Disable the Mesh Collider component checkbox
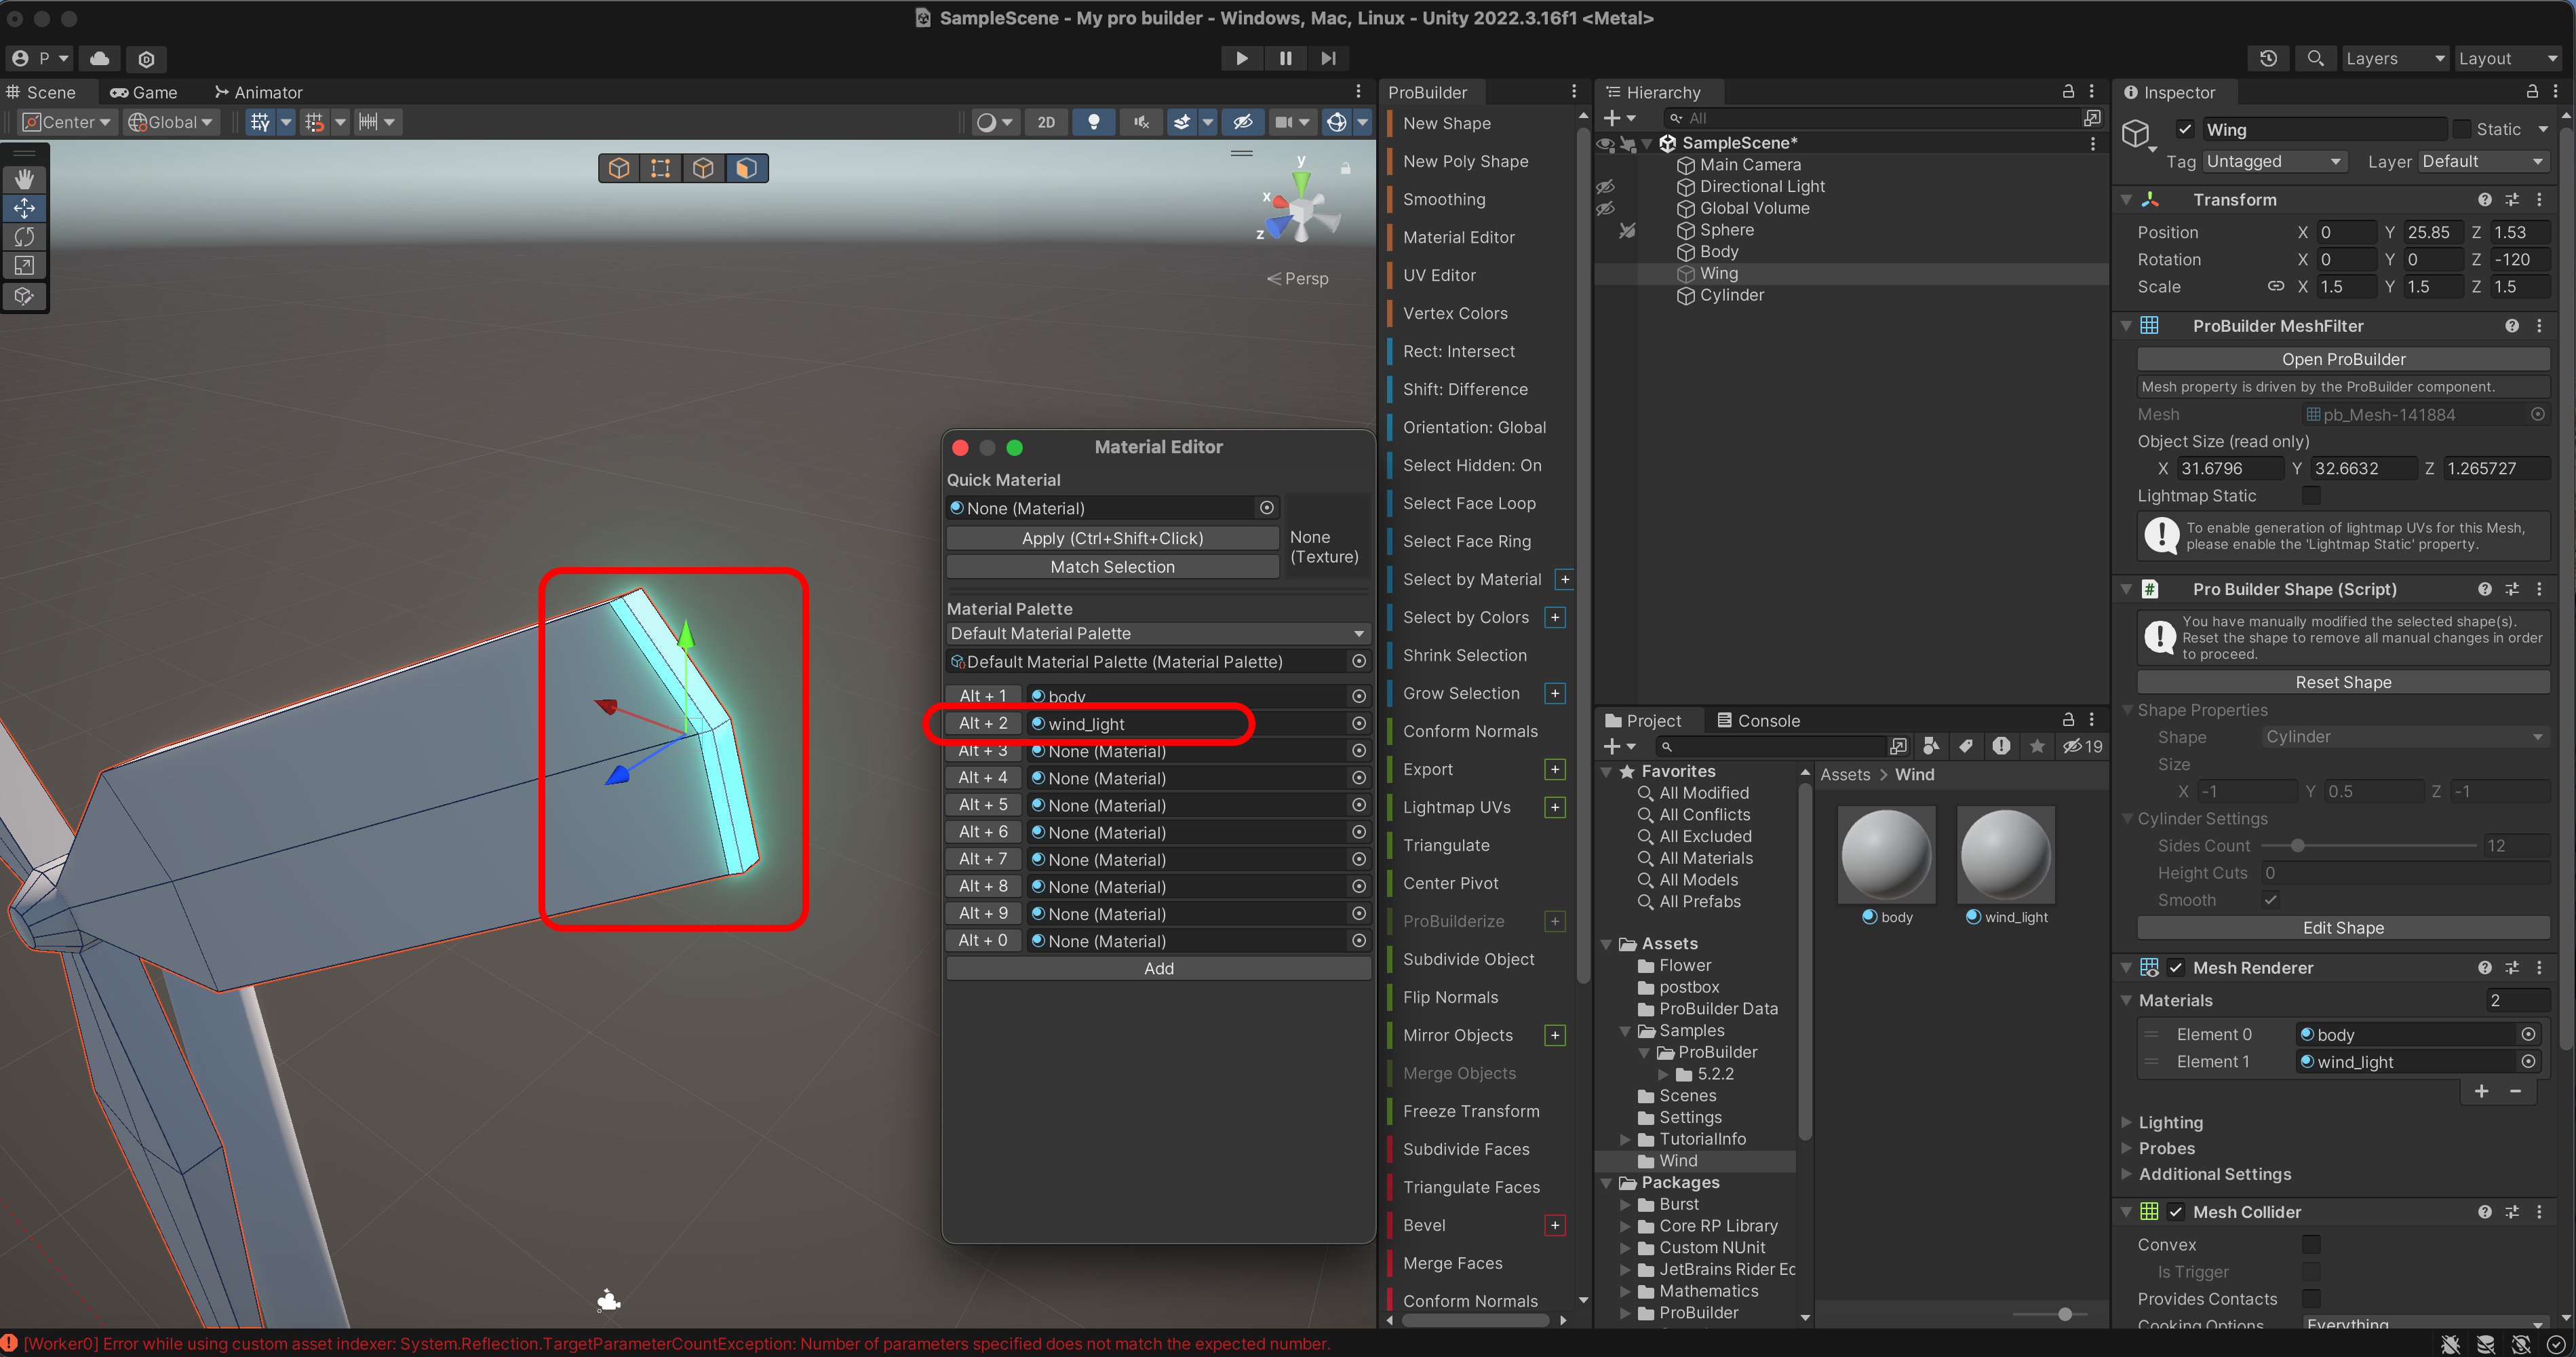 click(2176, 1211)
